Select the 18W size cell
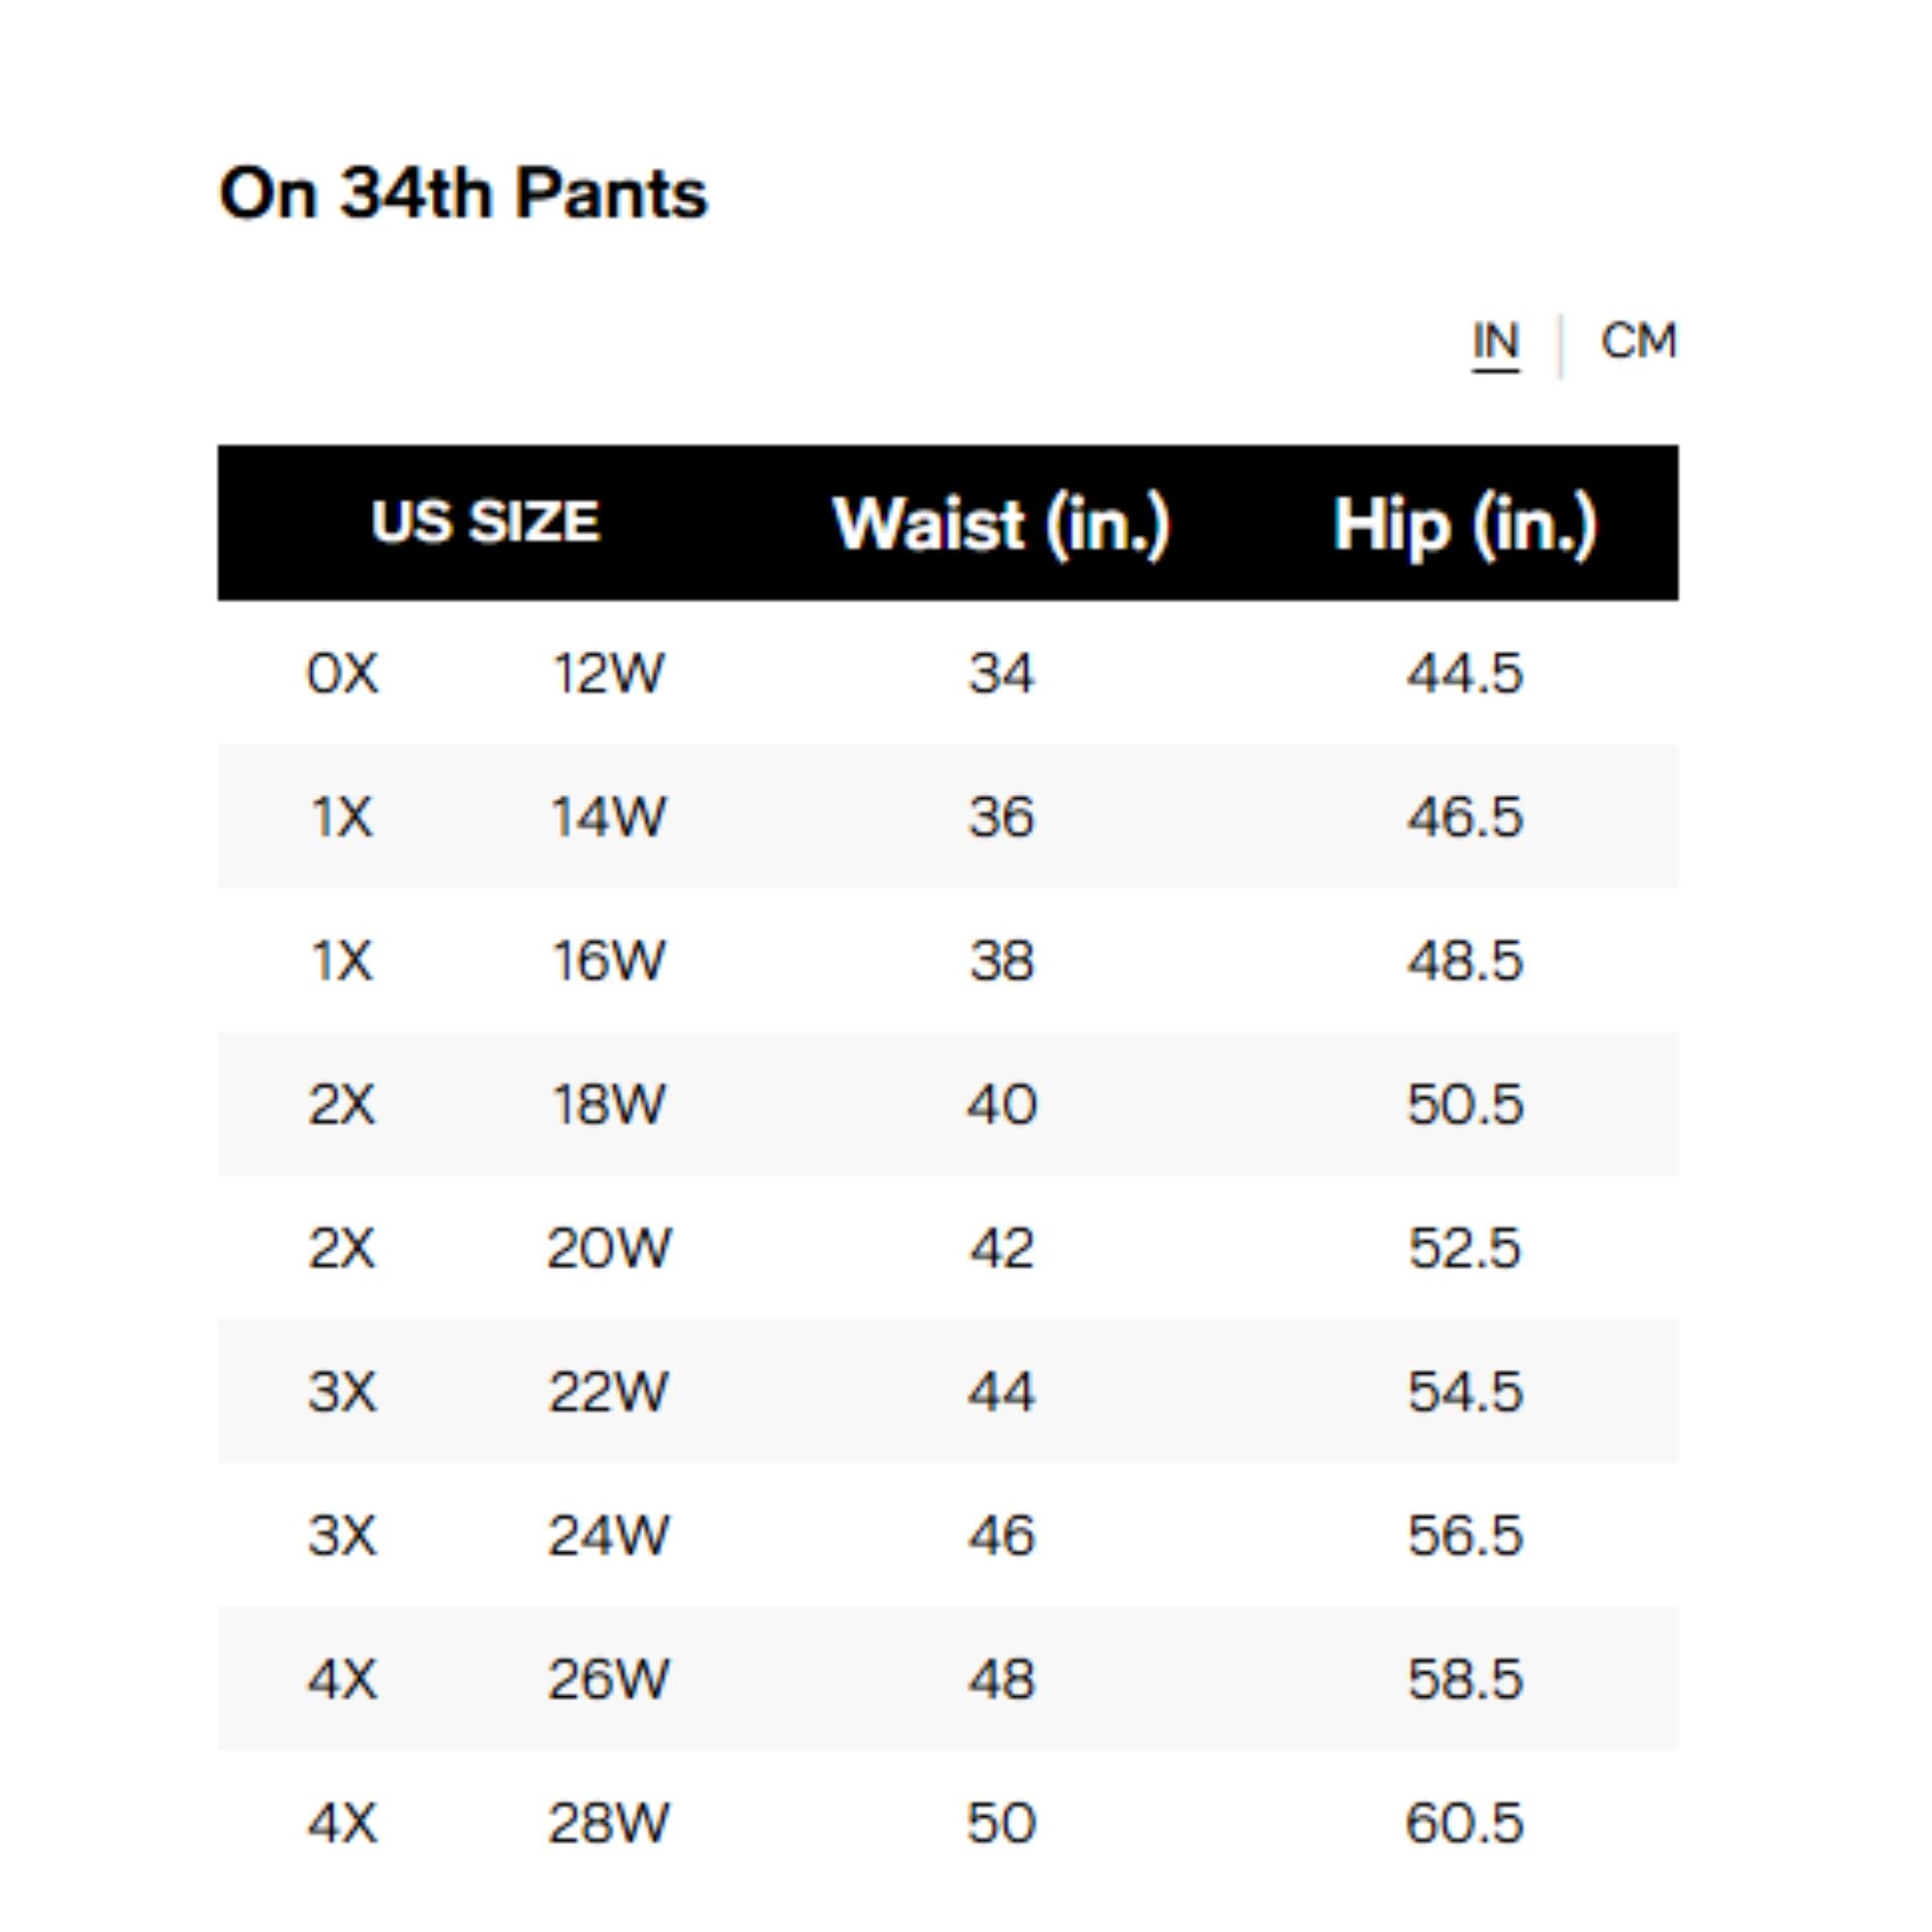The height and width of the screenshot is (1932, 1932). point(608,1105)
